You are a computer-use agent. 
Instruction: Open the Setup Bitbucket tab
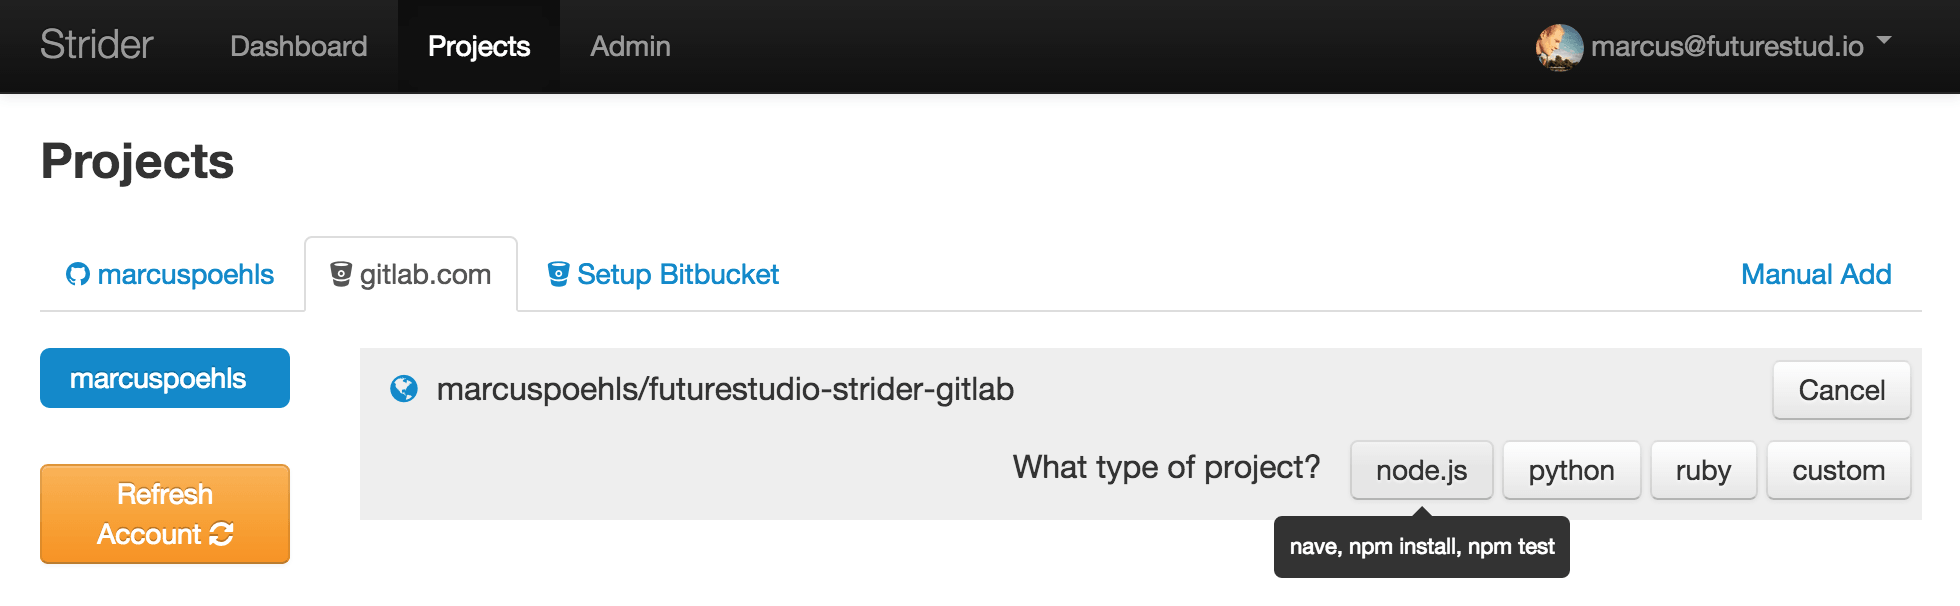tap(663, 274)
